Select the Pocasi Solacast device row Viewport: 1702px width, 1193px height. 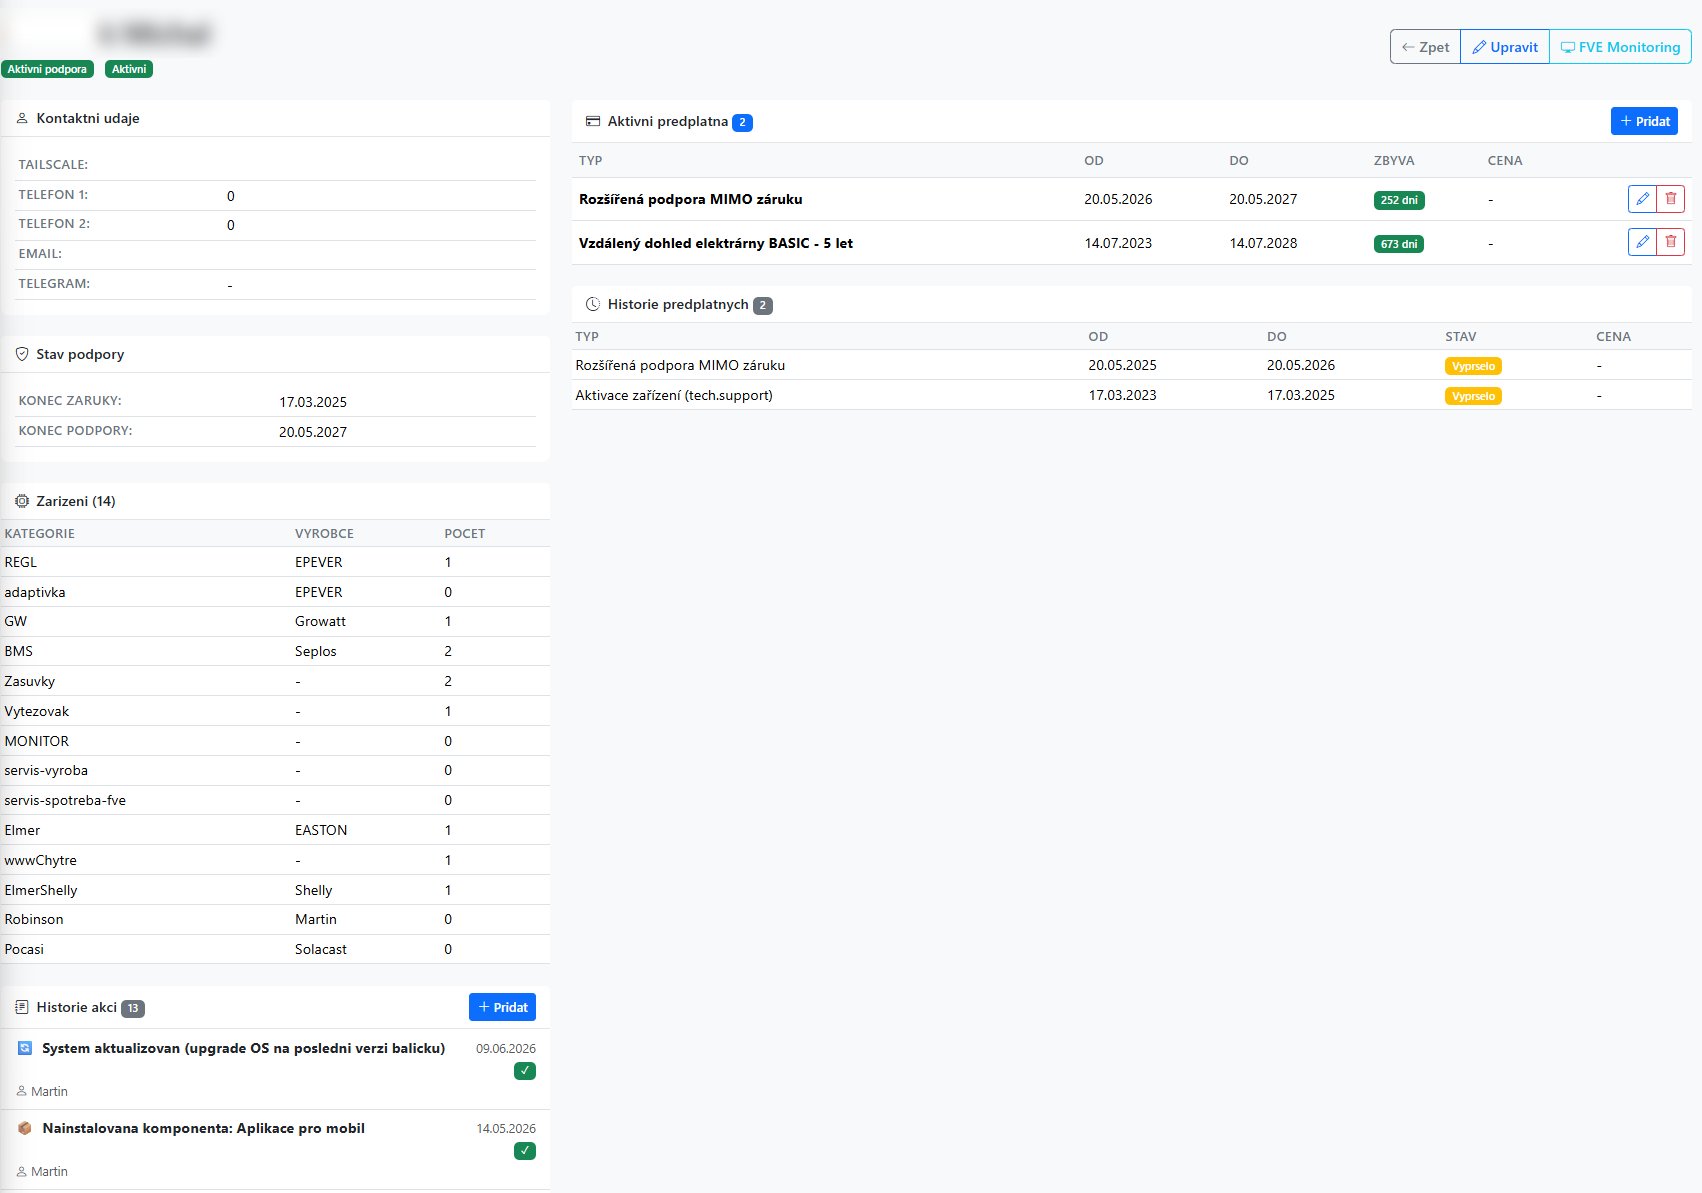point(275,949)
